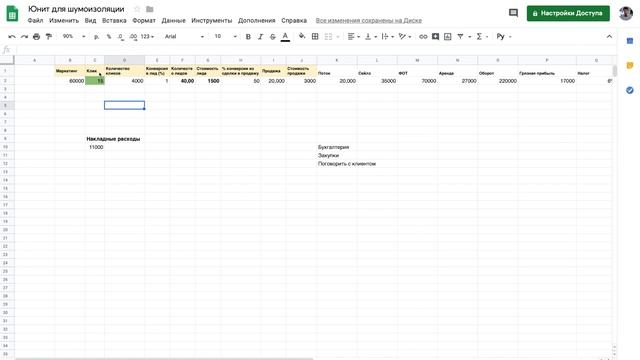Insert a comment from toolbar
Screen dimensions: 640x360
point(436,37)
